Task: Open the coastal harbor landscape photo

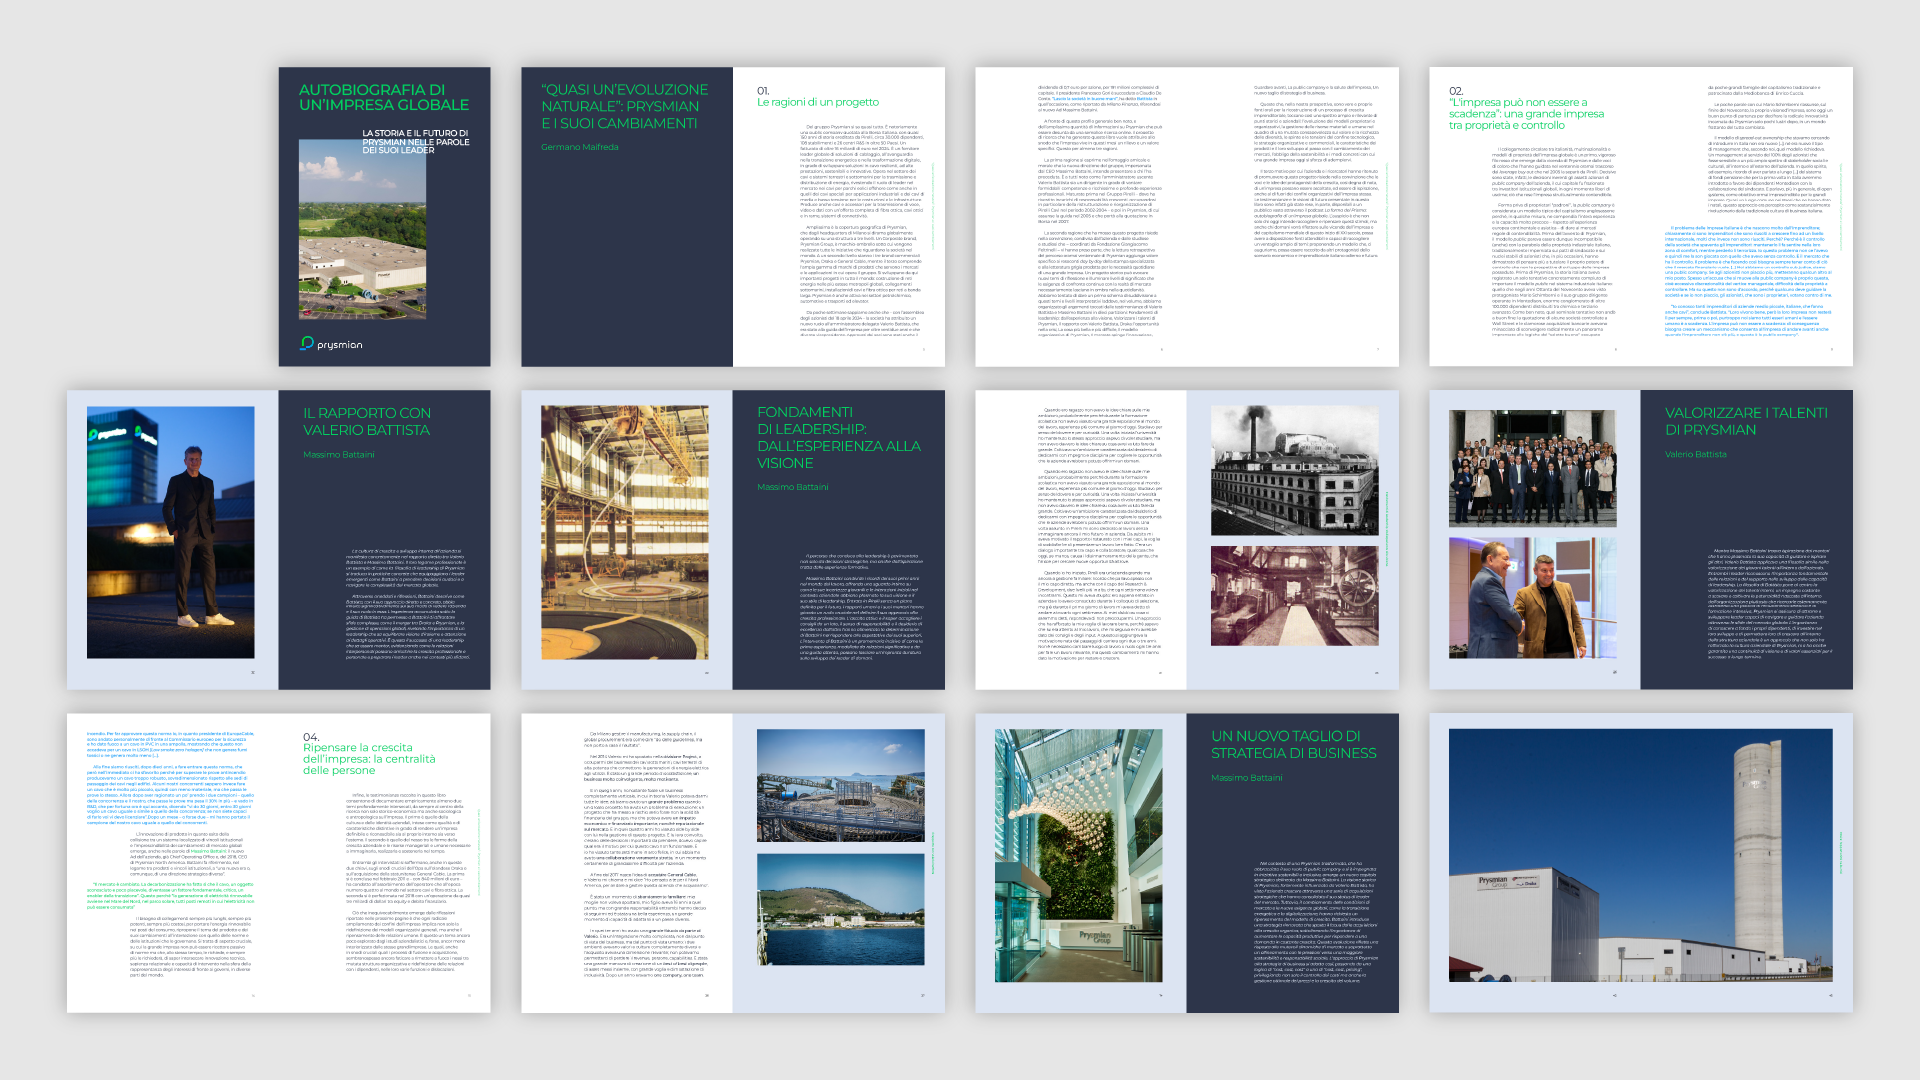Action: pos(841,909)
